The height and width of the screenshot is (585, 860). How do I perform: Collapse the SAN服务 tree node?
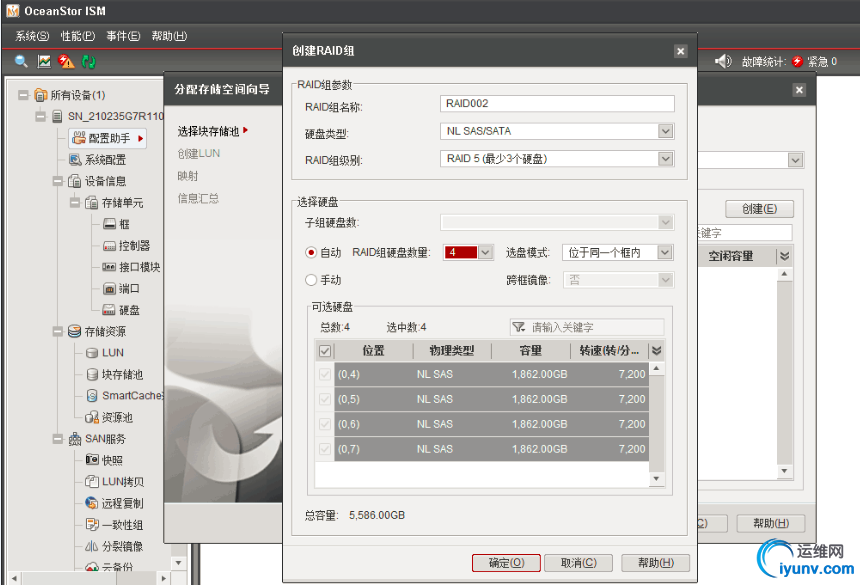(58, 439)
